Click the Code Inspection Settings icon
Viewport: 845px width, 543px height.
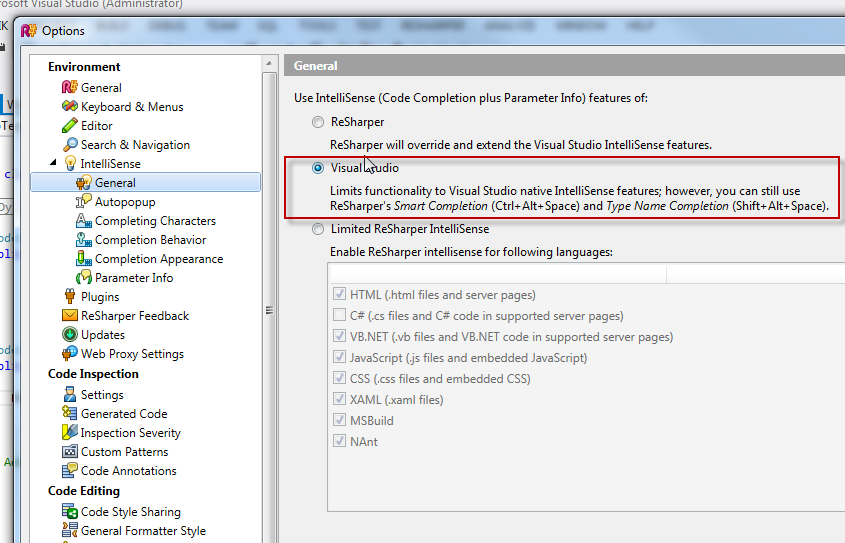pos(70,394)
